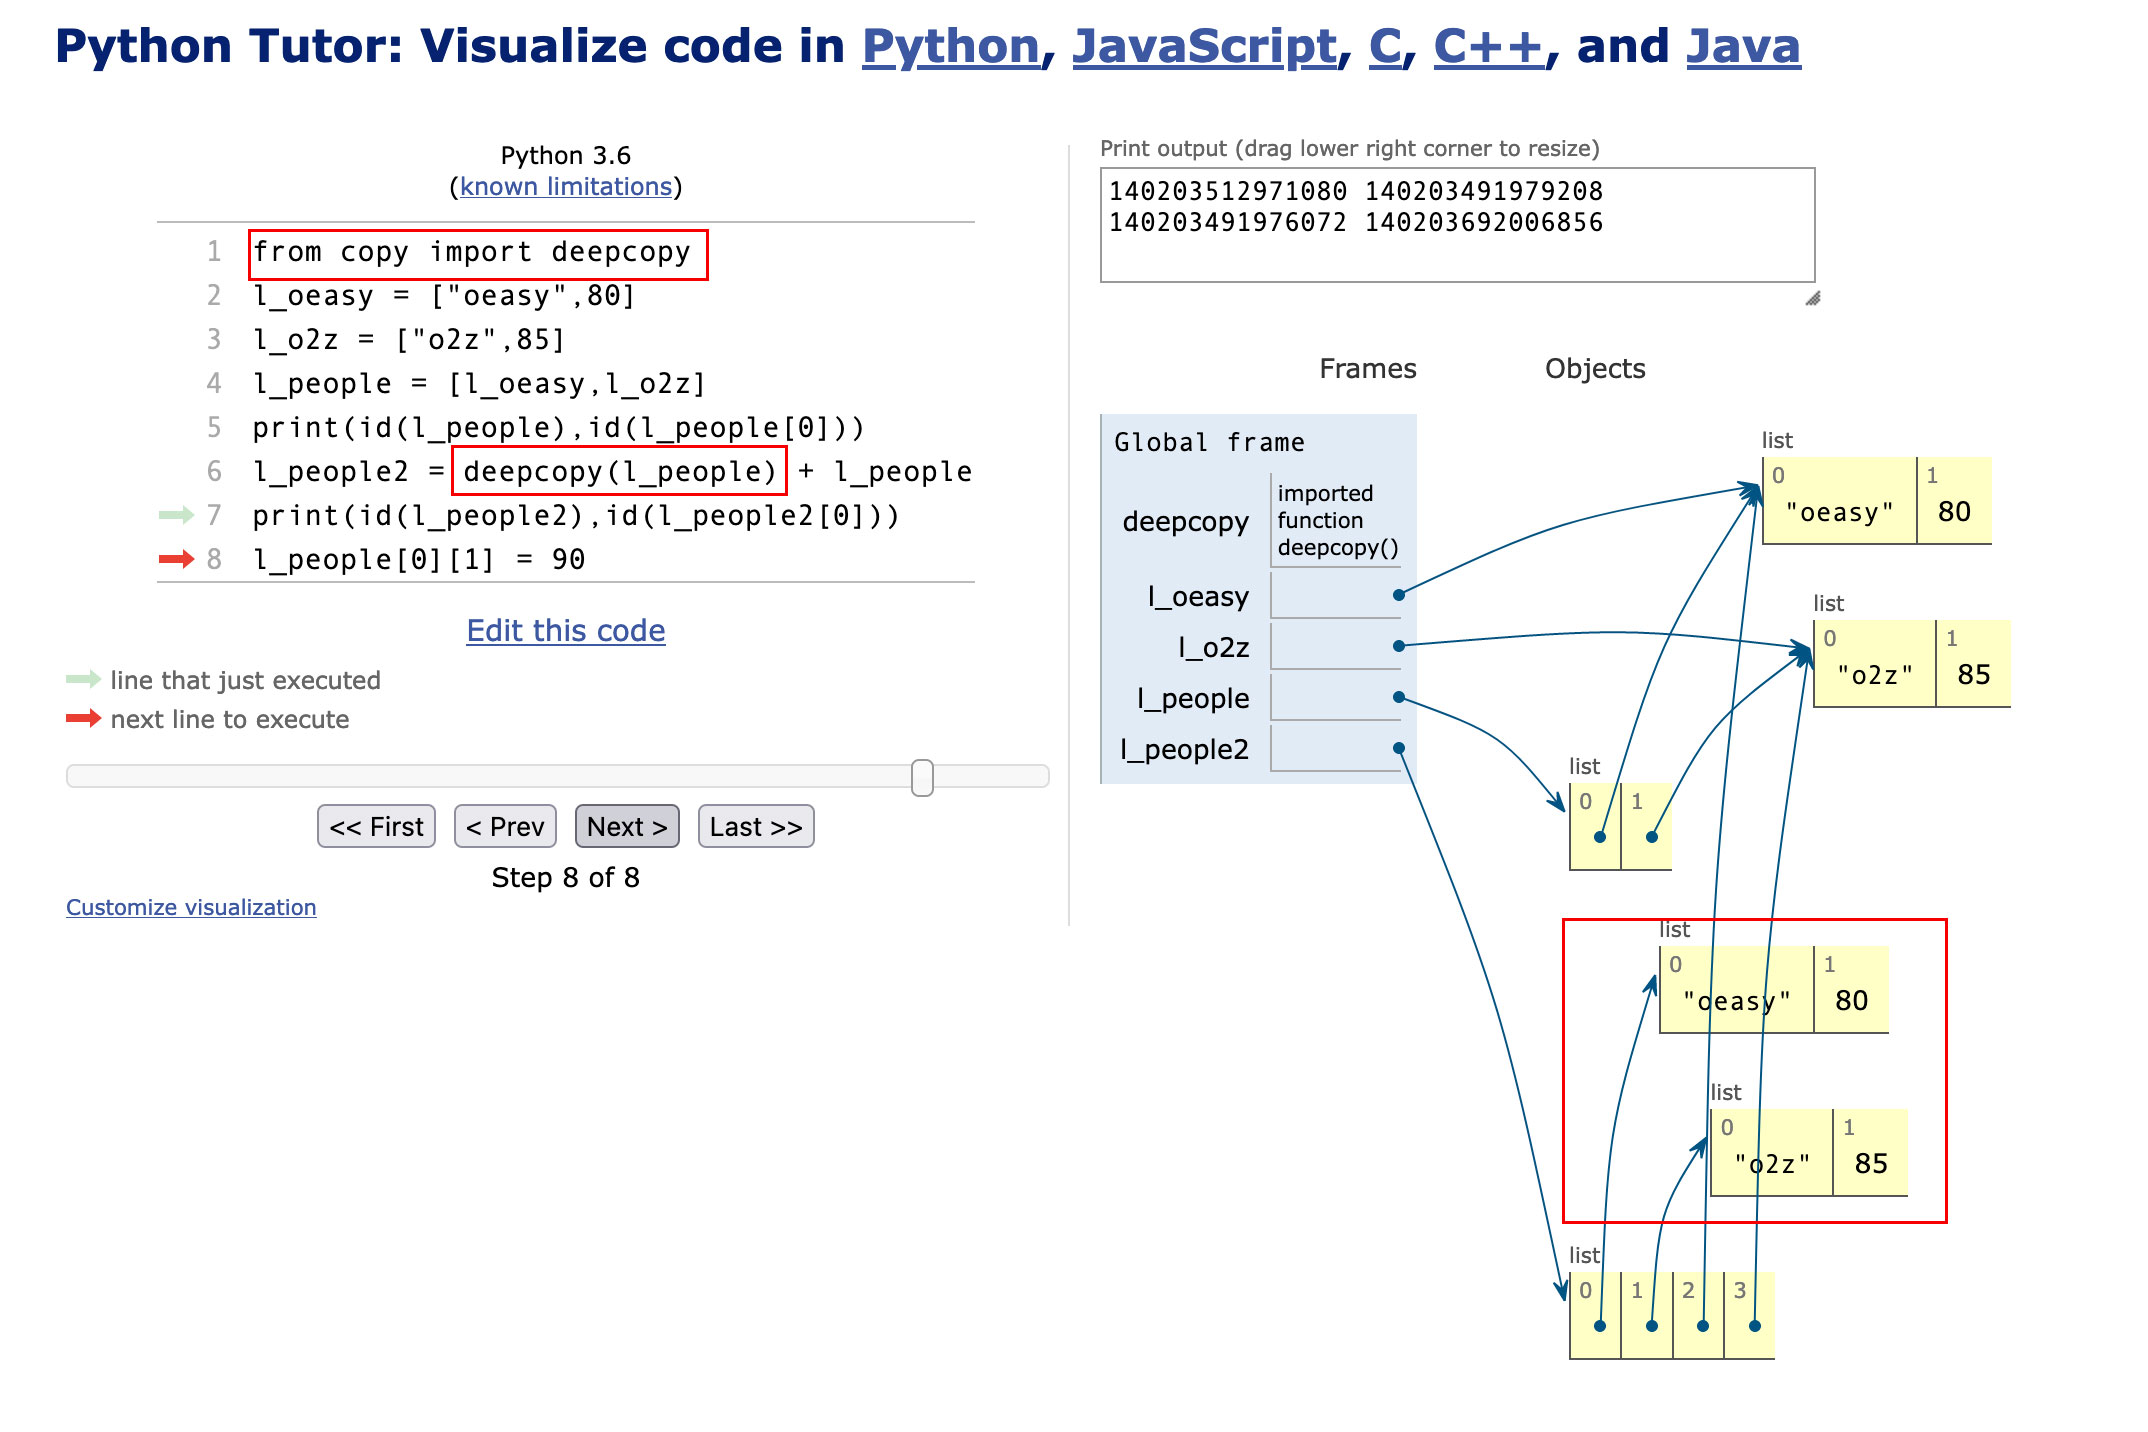Click code line 7 print id l_people2
The image size is (2148, 1432).
[576, 516]
